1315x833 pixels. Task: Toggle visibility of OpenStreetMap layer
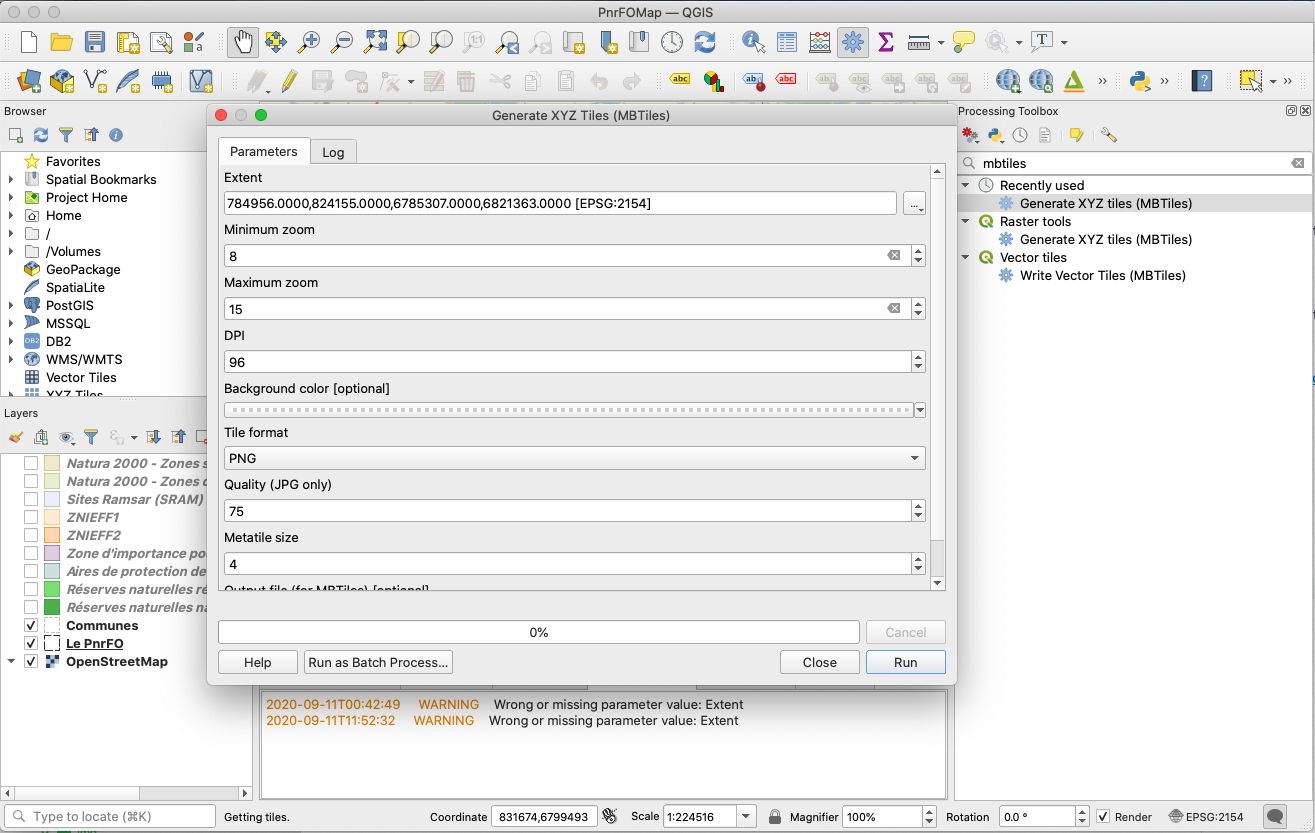click(31, 661)
